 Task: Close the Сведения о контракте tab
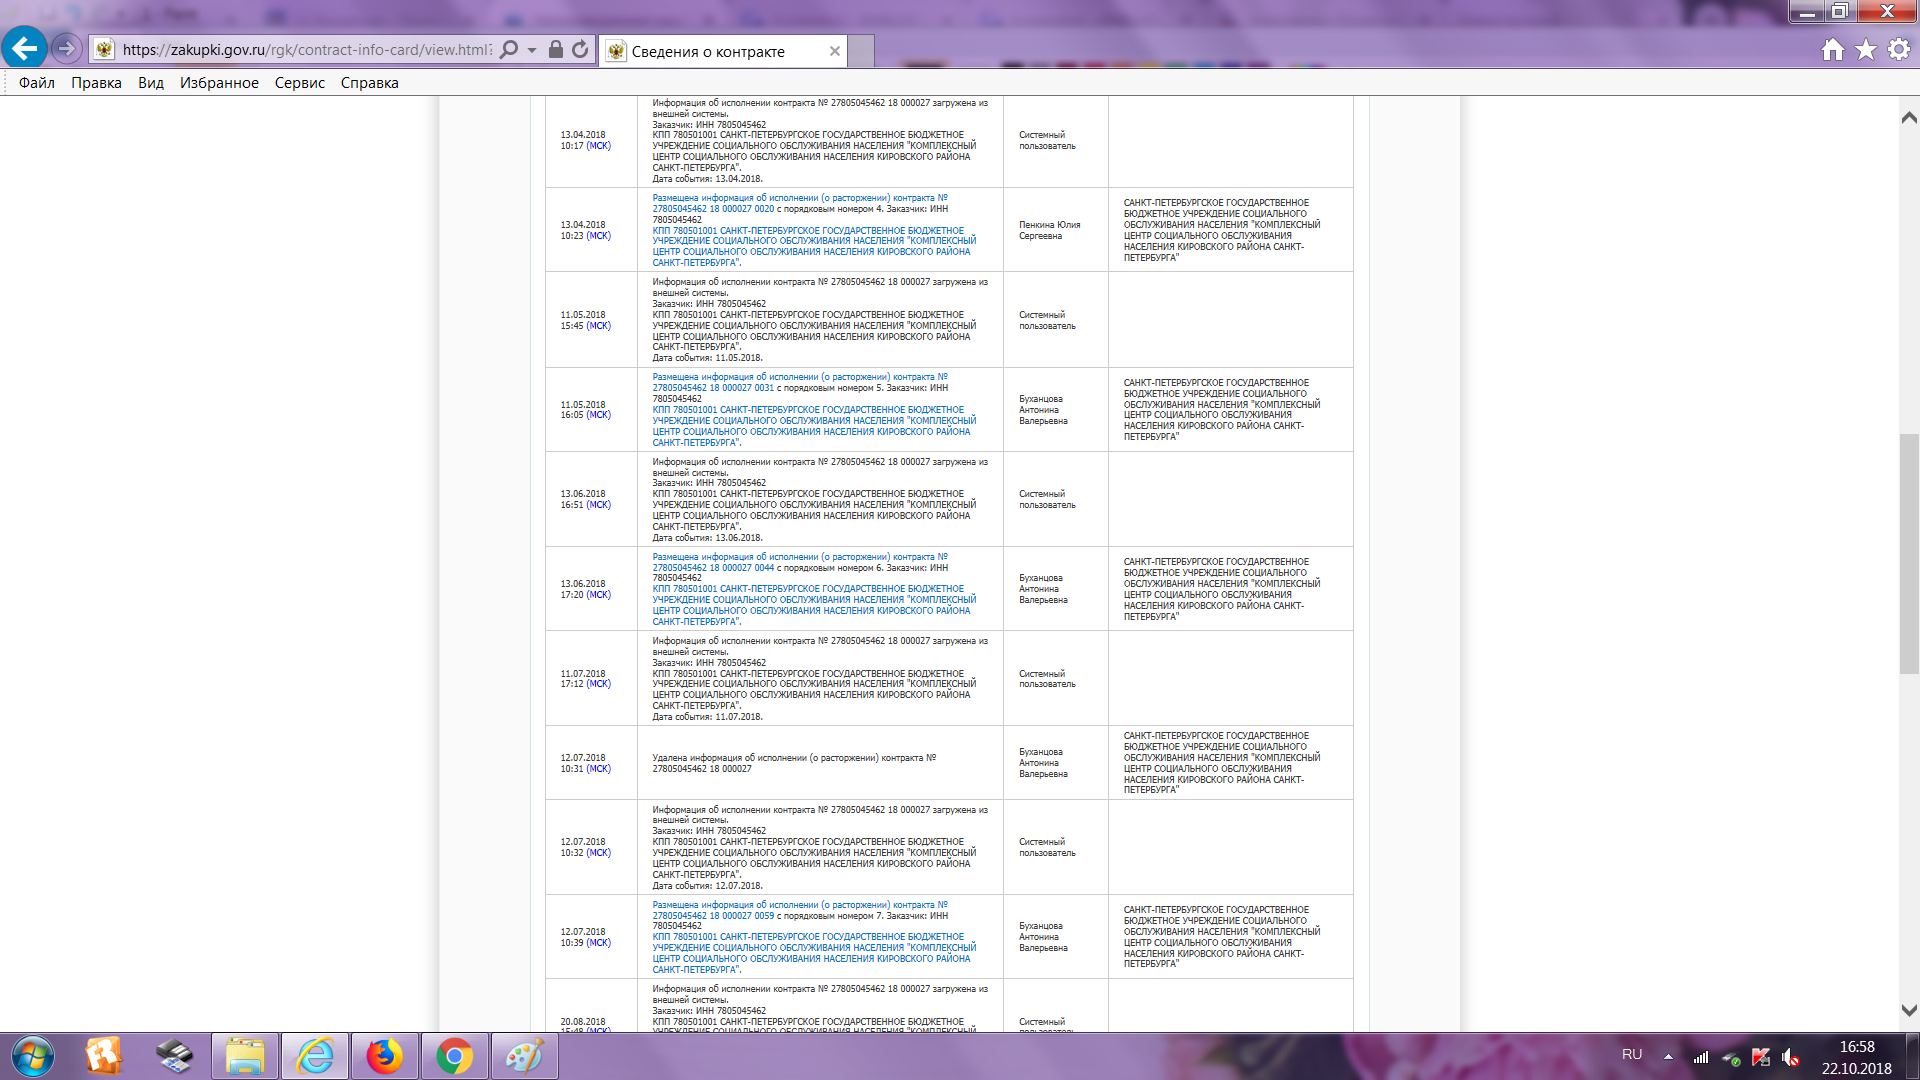click(835, 51)
